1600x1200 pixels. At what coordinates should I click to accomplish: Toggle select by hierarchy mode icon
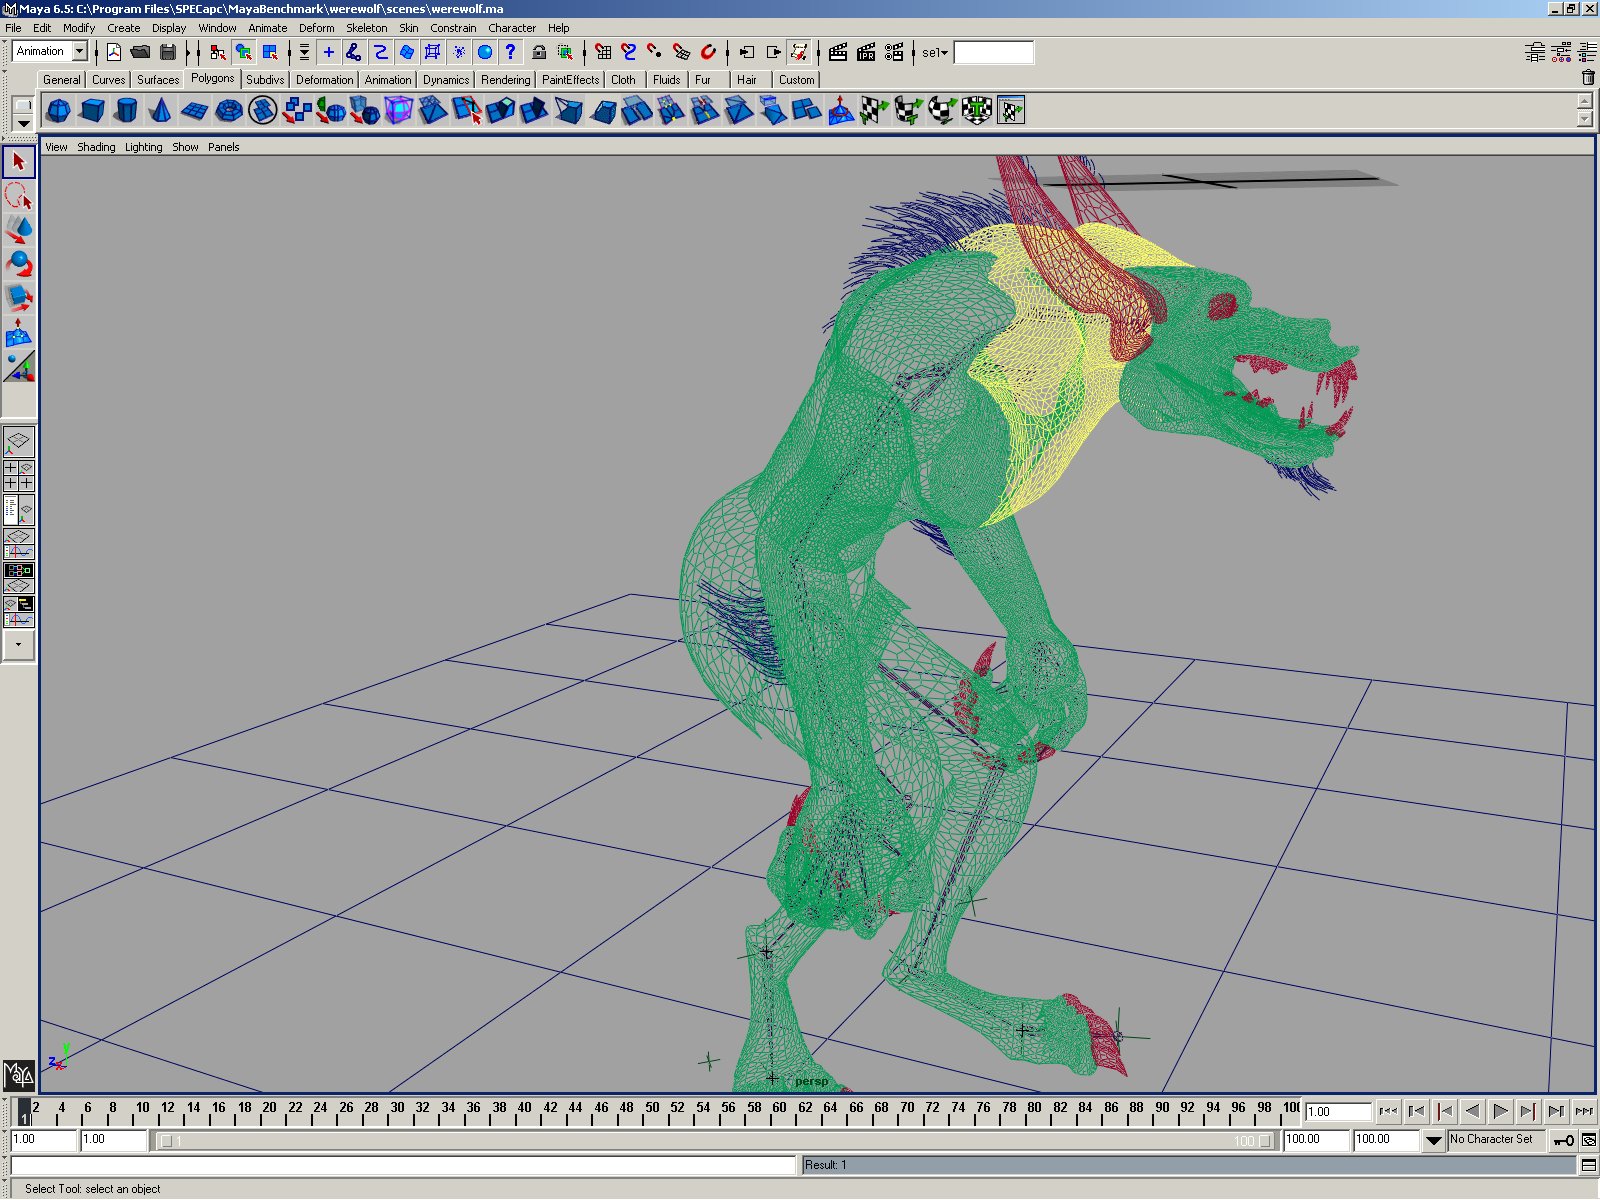pyautogui.click(x=217, y=52)
